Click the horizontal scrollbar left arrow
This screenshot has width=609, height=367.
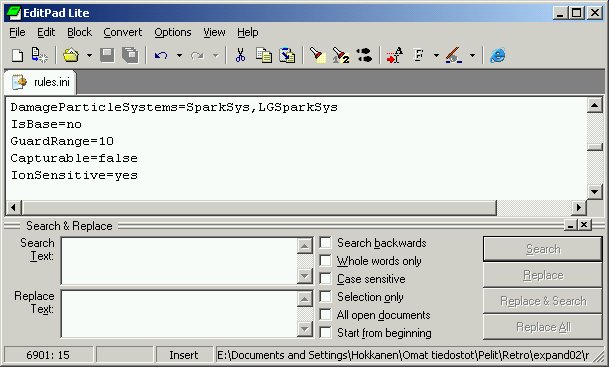(13, 207)
